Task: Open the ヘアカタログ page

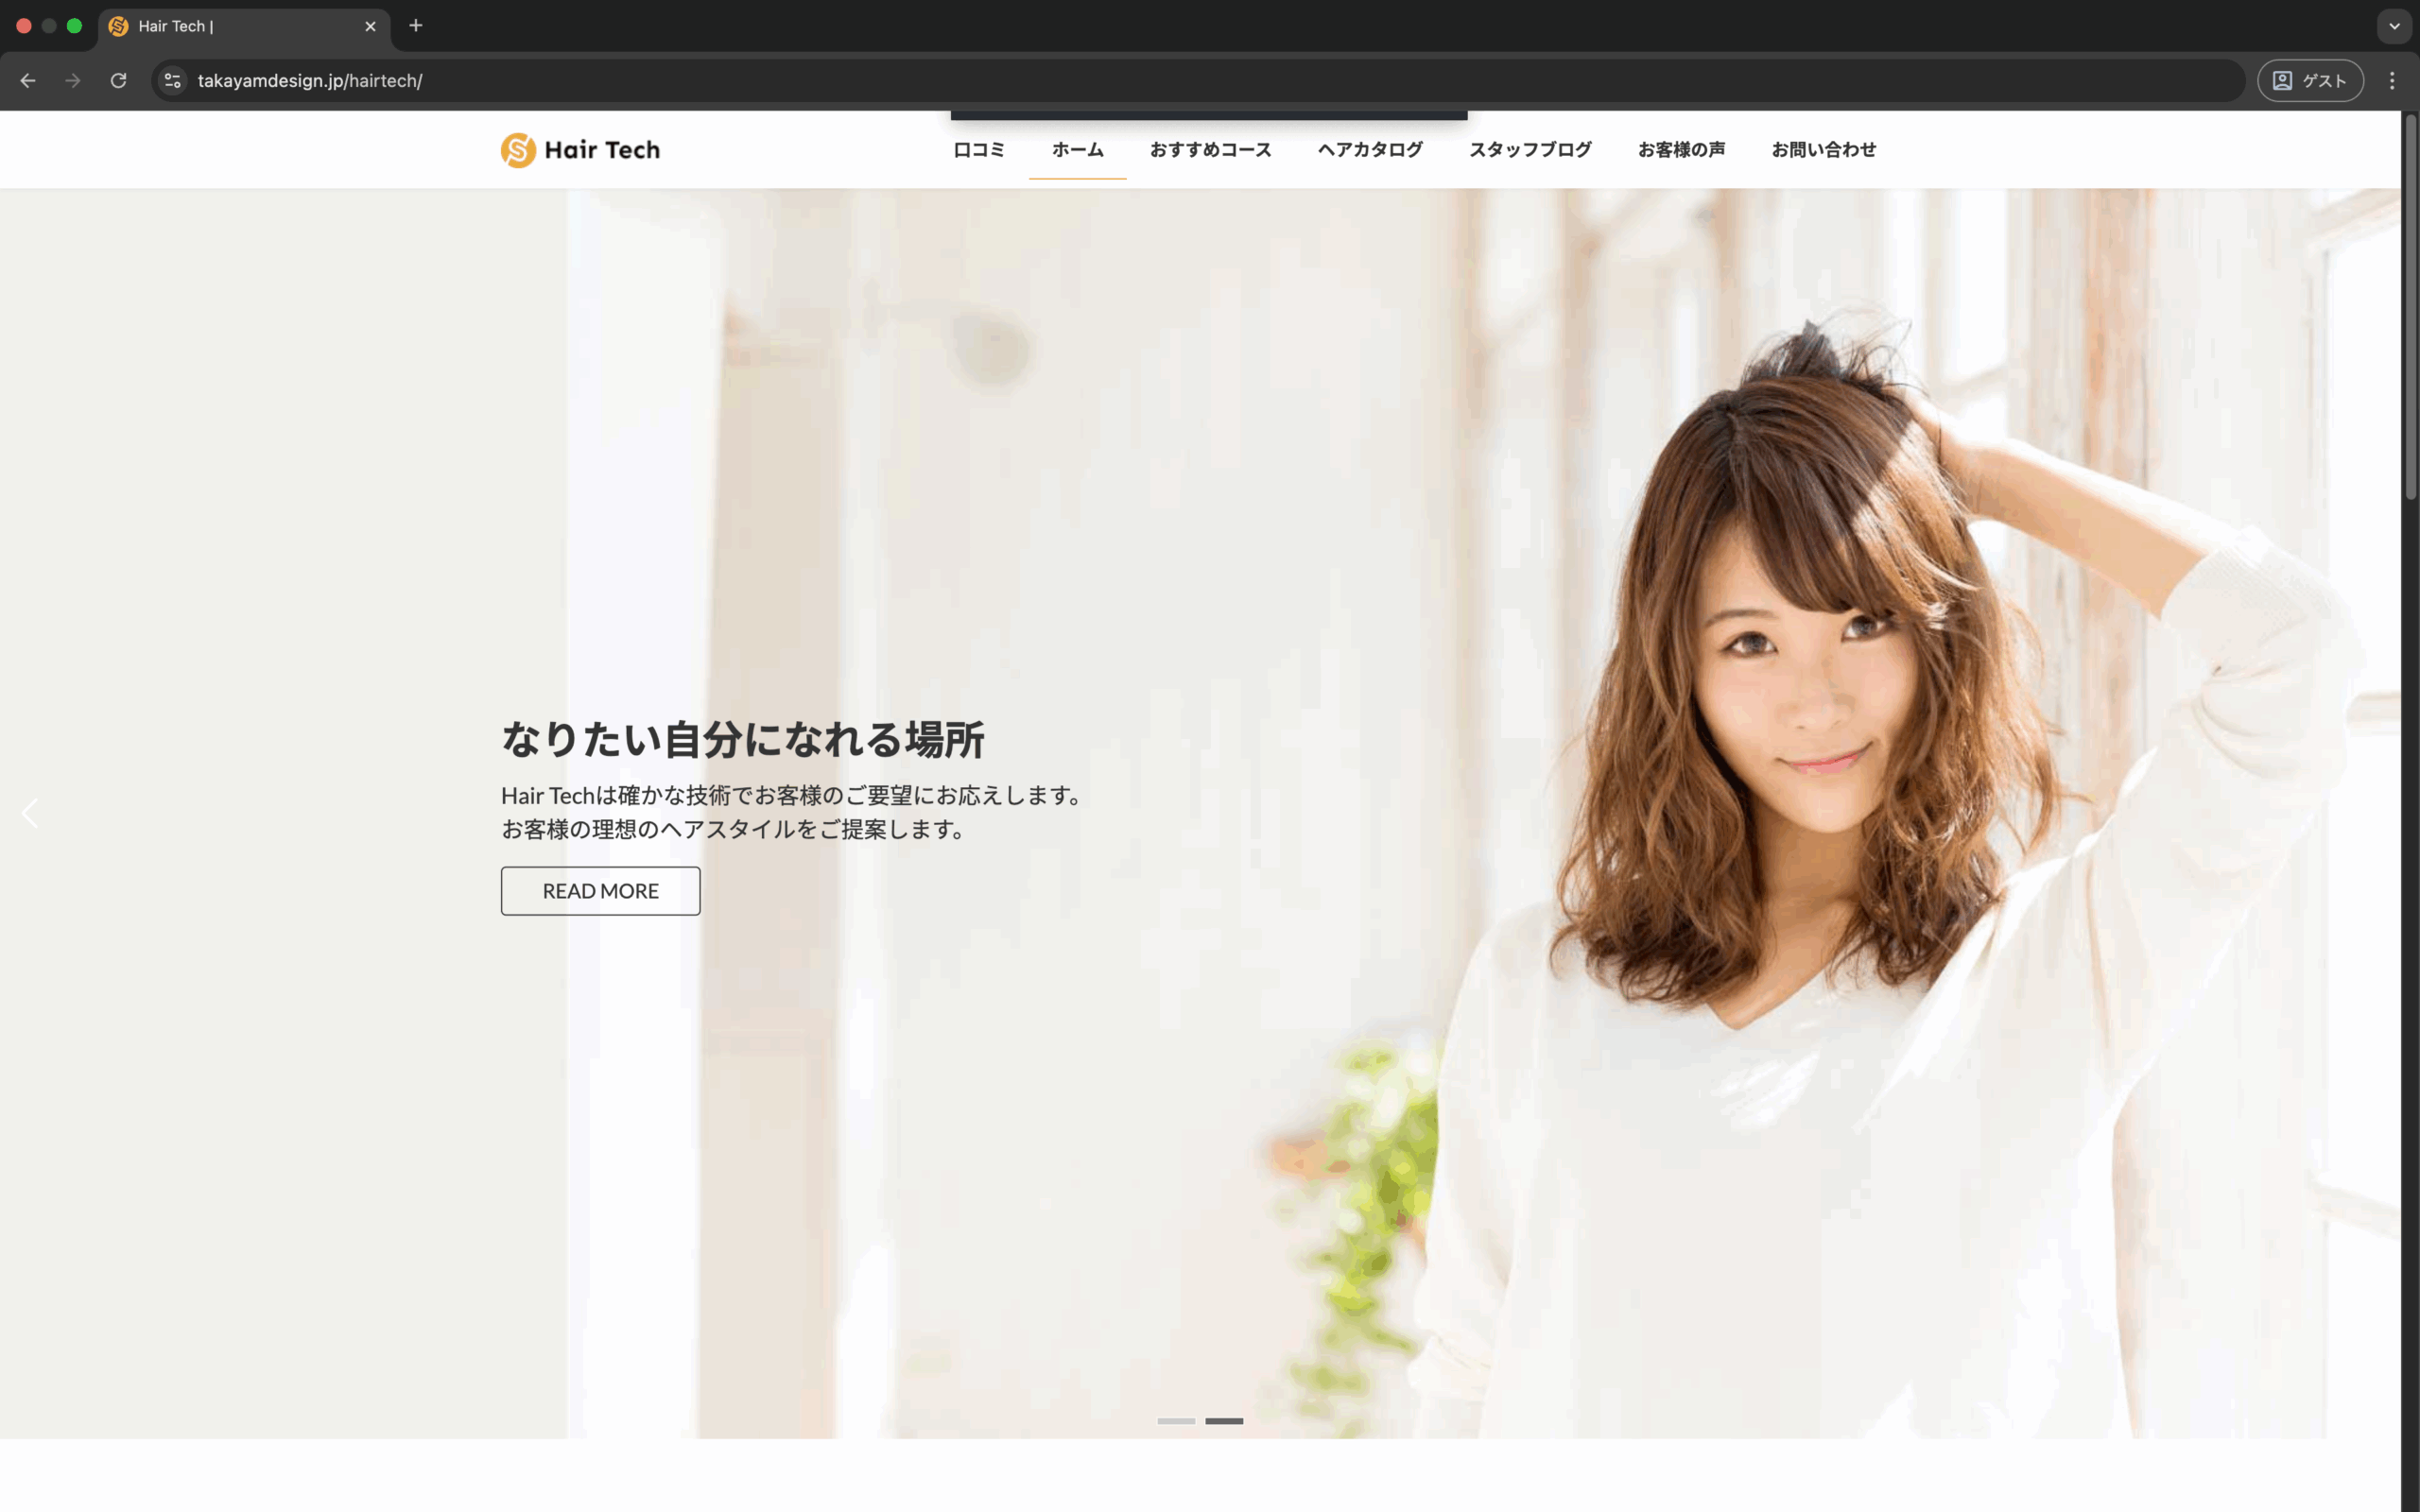Action: pos(1369,149)
